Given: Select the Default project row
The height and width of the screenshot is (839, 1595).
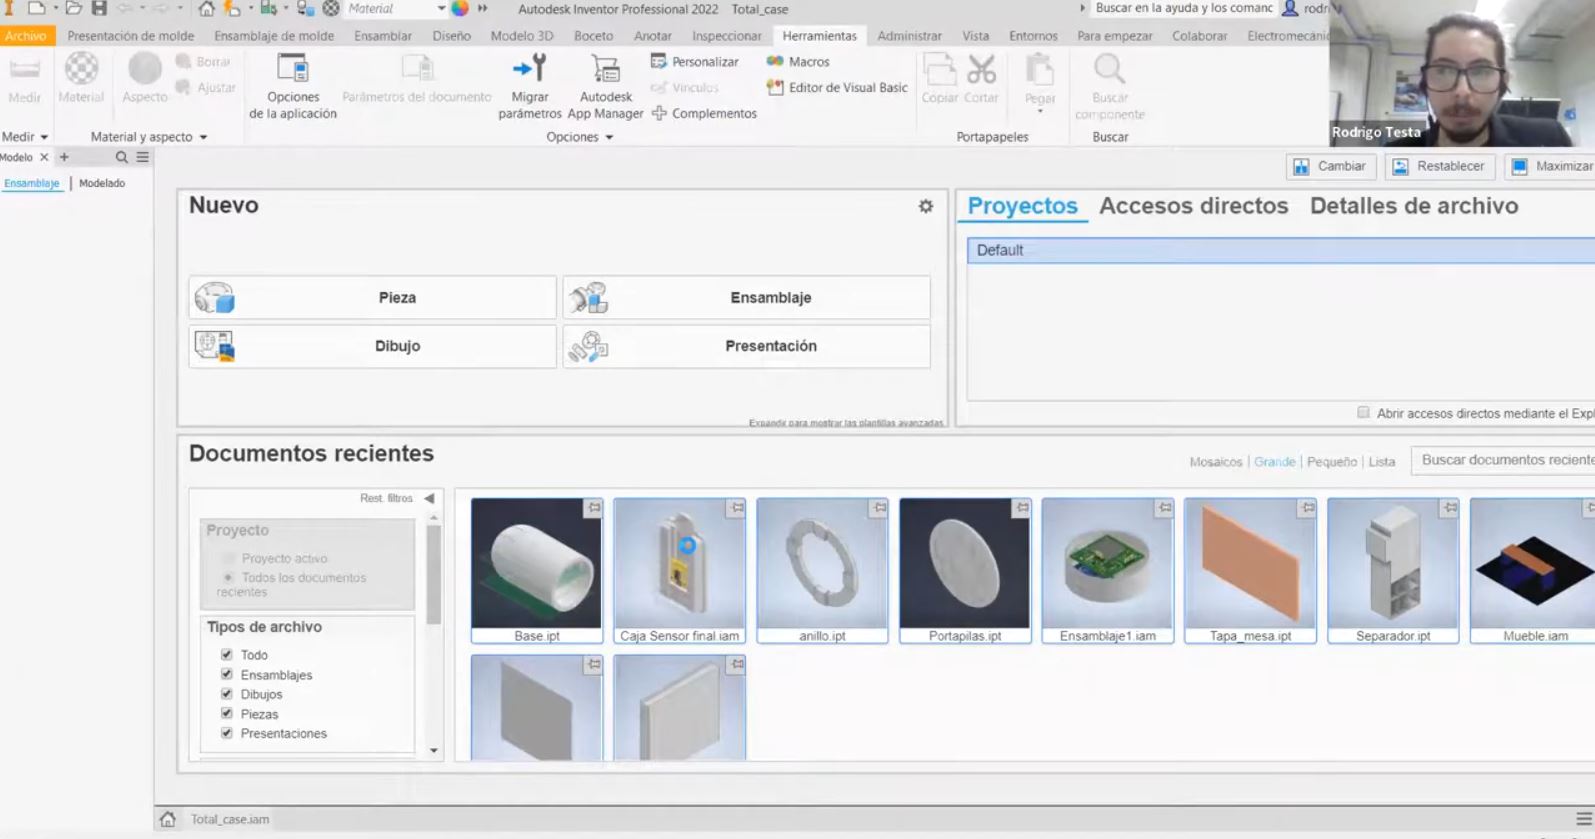Looking at the screenshot, I should pyautogui.click(x=1281, y=250).
